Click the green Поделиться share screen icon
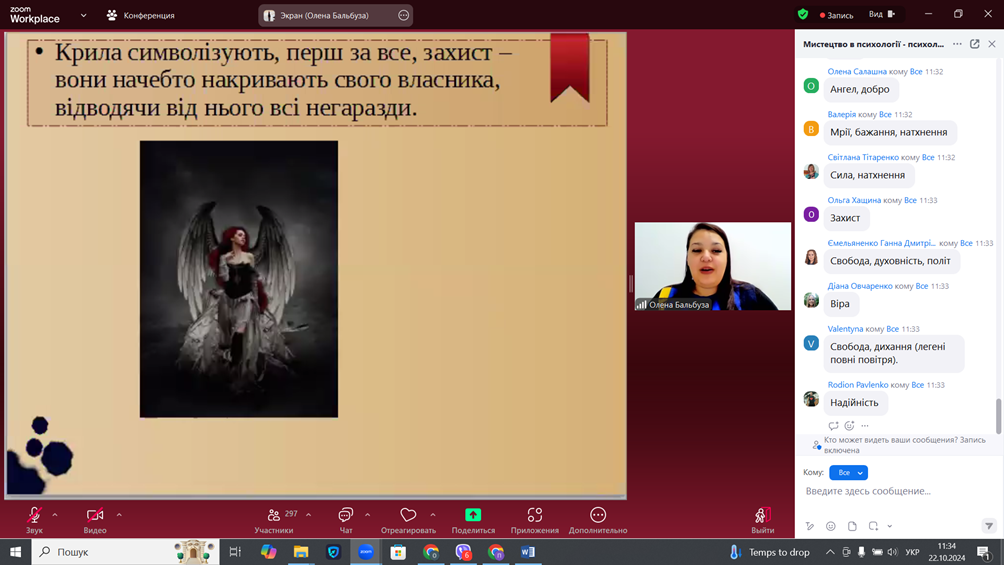Viewport: 1004px width, 565px height. [473, 515]
